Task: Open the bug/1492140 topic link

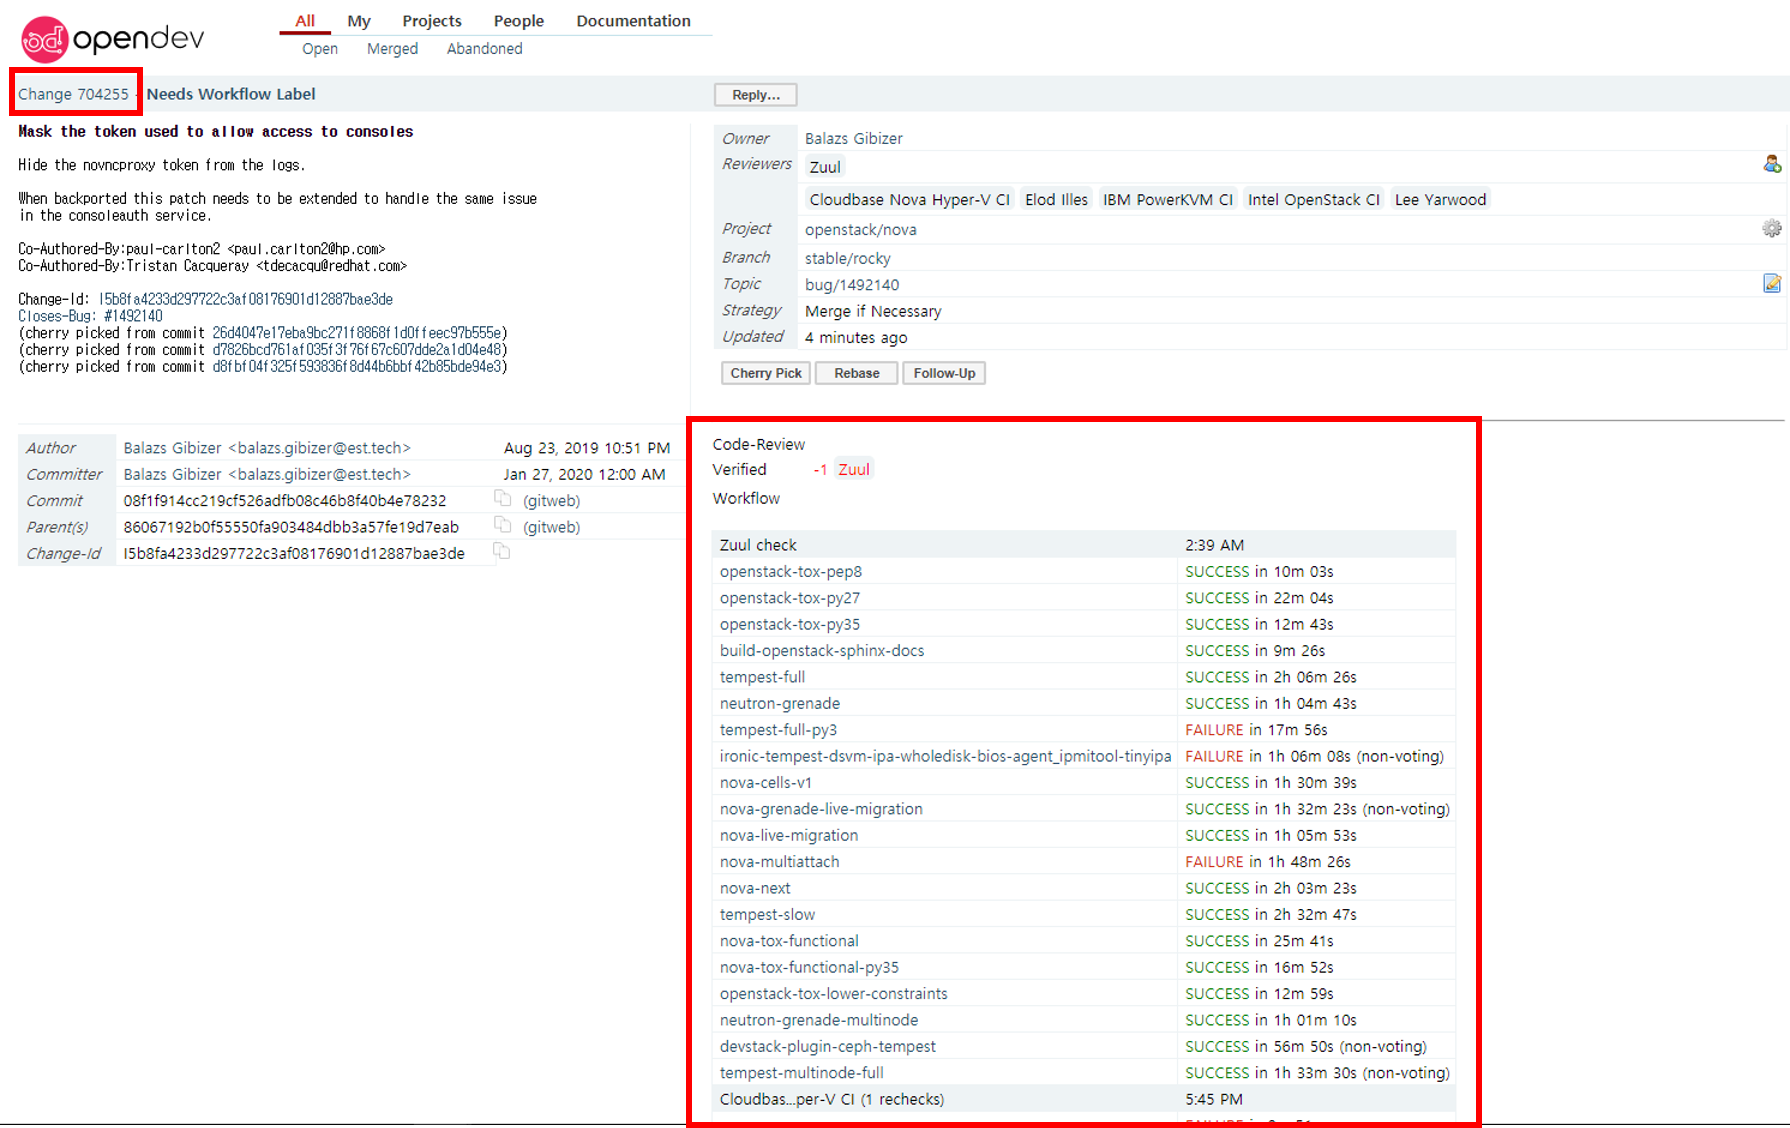Action: (x=852, y=285)
